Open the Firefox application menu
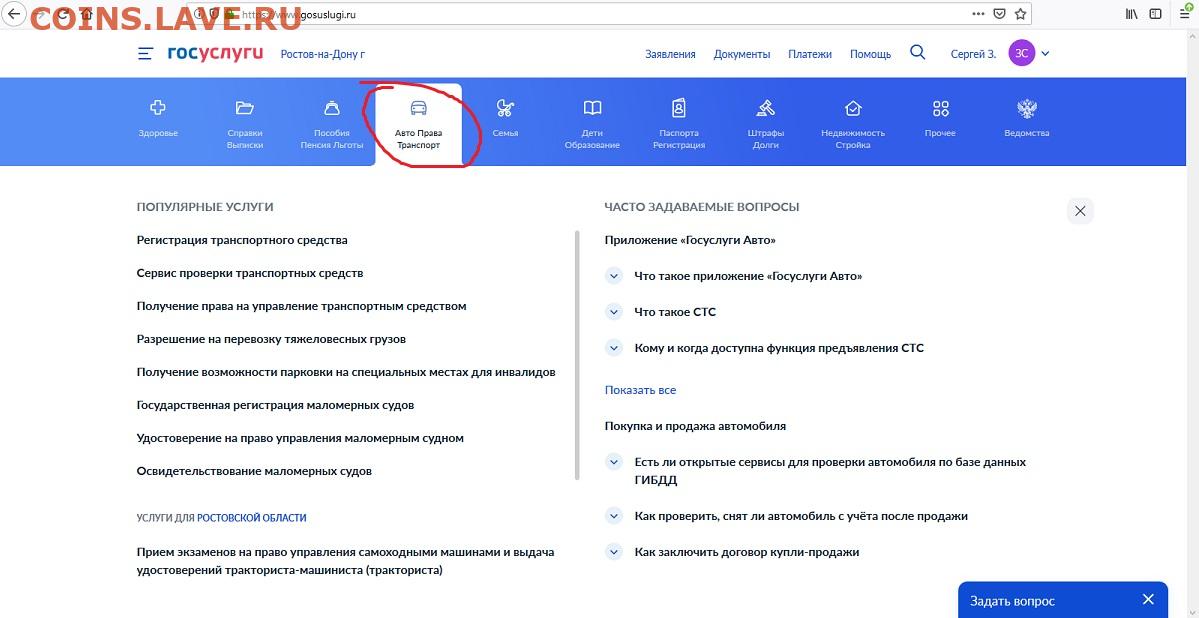This screenshot has height=618, width=1199. [1183, 14]
